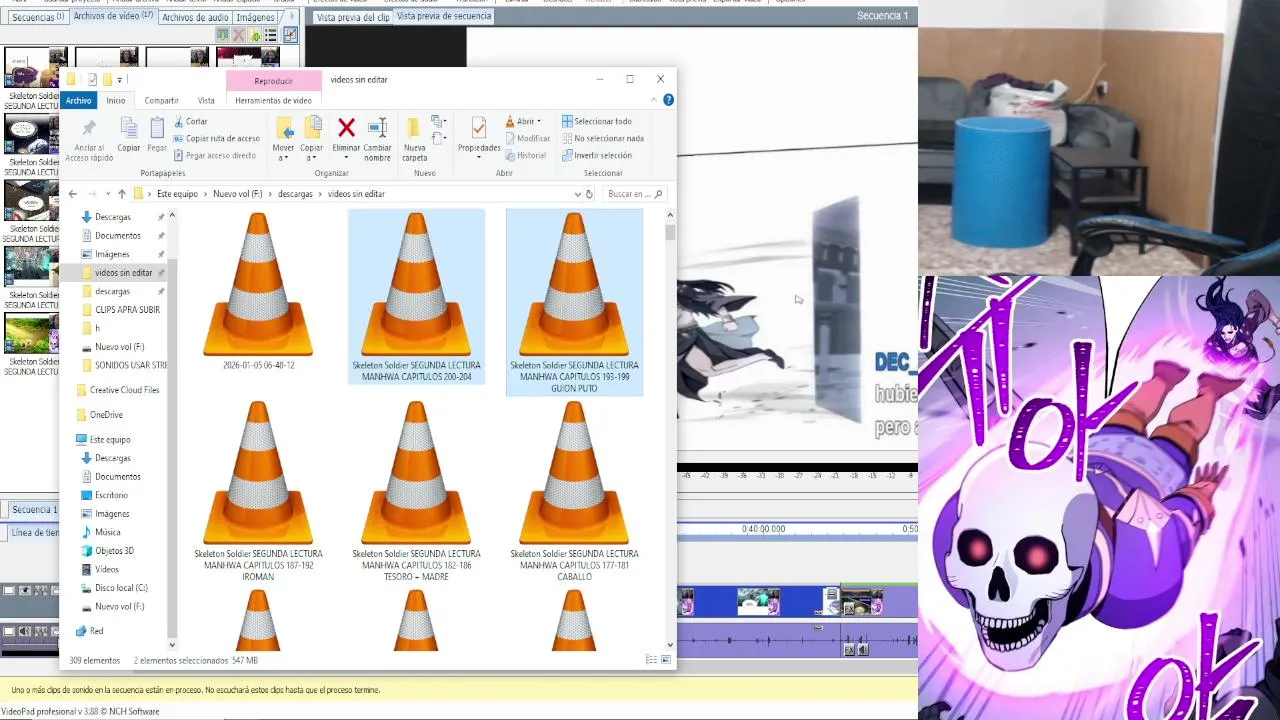Click Anclar al Acceso rápido pin
The width and height of the screenshot is (1280, 720).
click(x=89, y=139)
